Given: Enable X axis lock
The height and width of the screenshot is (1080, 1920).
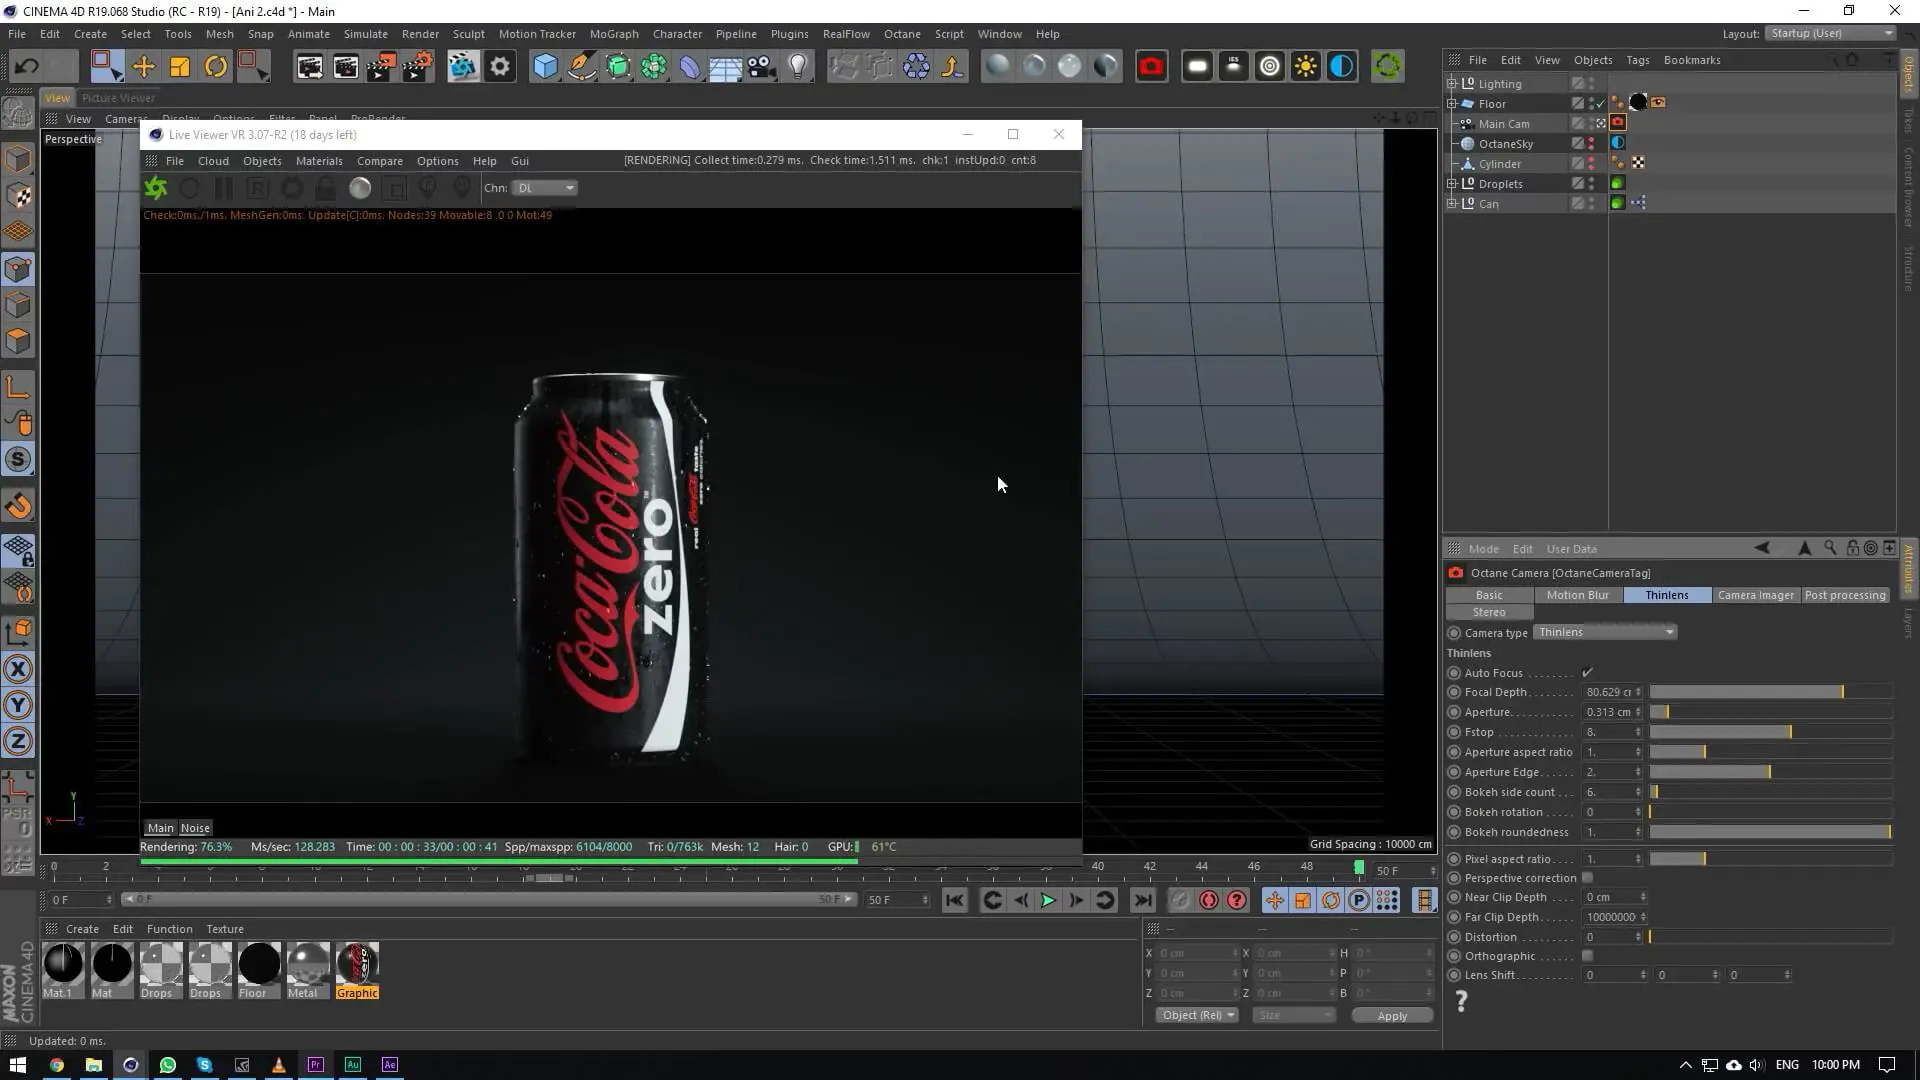Looking at the screenshot, I should [x=18, y=669].
